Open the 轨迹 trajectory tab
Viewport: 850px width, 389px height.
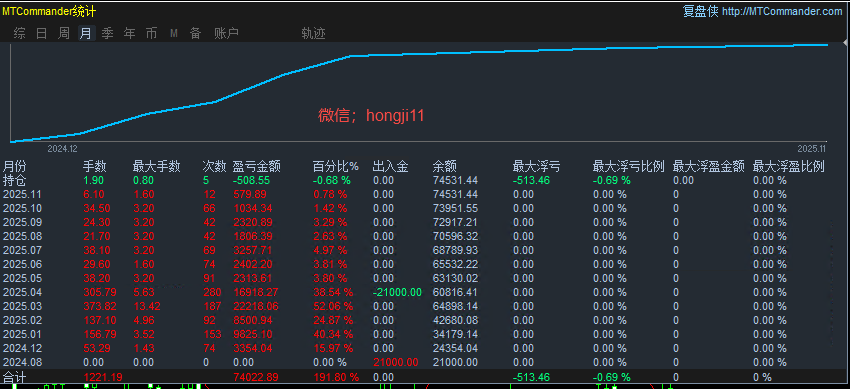tap(313, 34)
